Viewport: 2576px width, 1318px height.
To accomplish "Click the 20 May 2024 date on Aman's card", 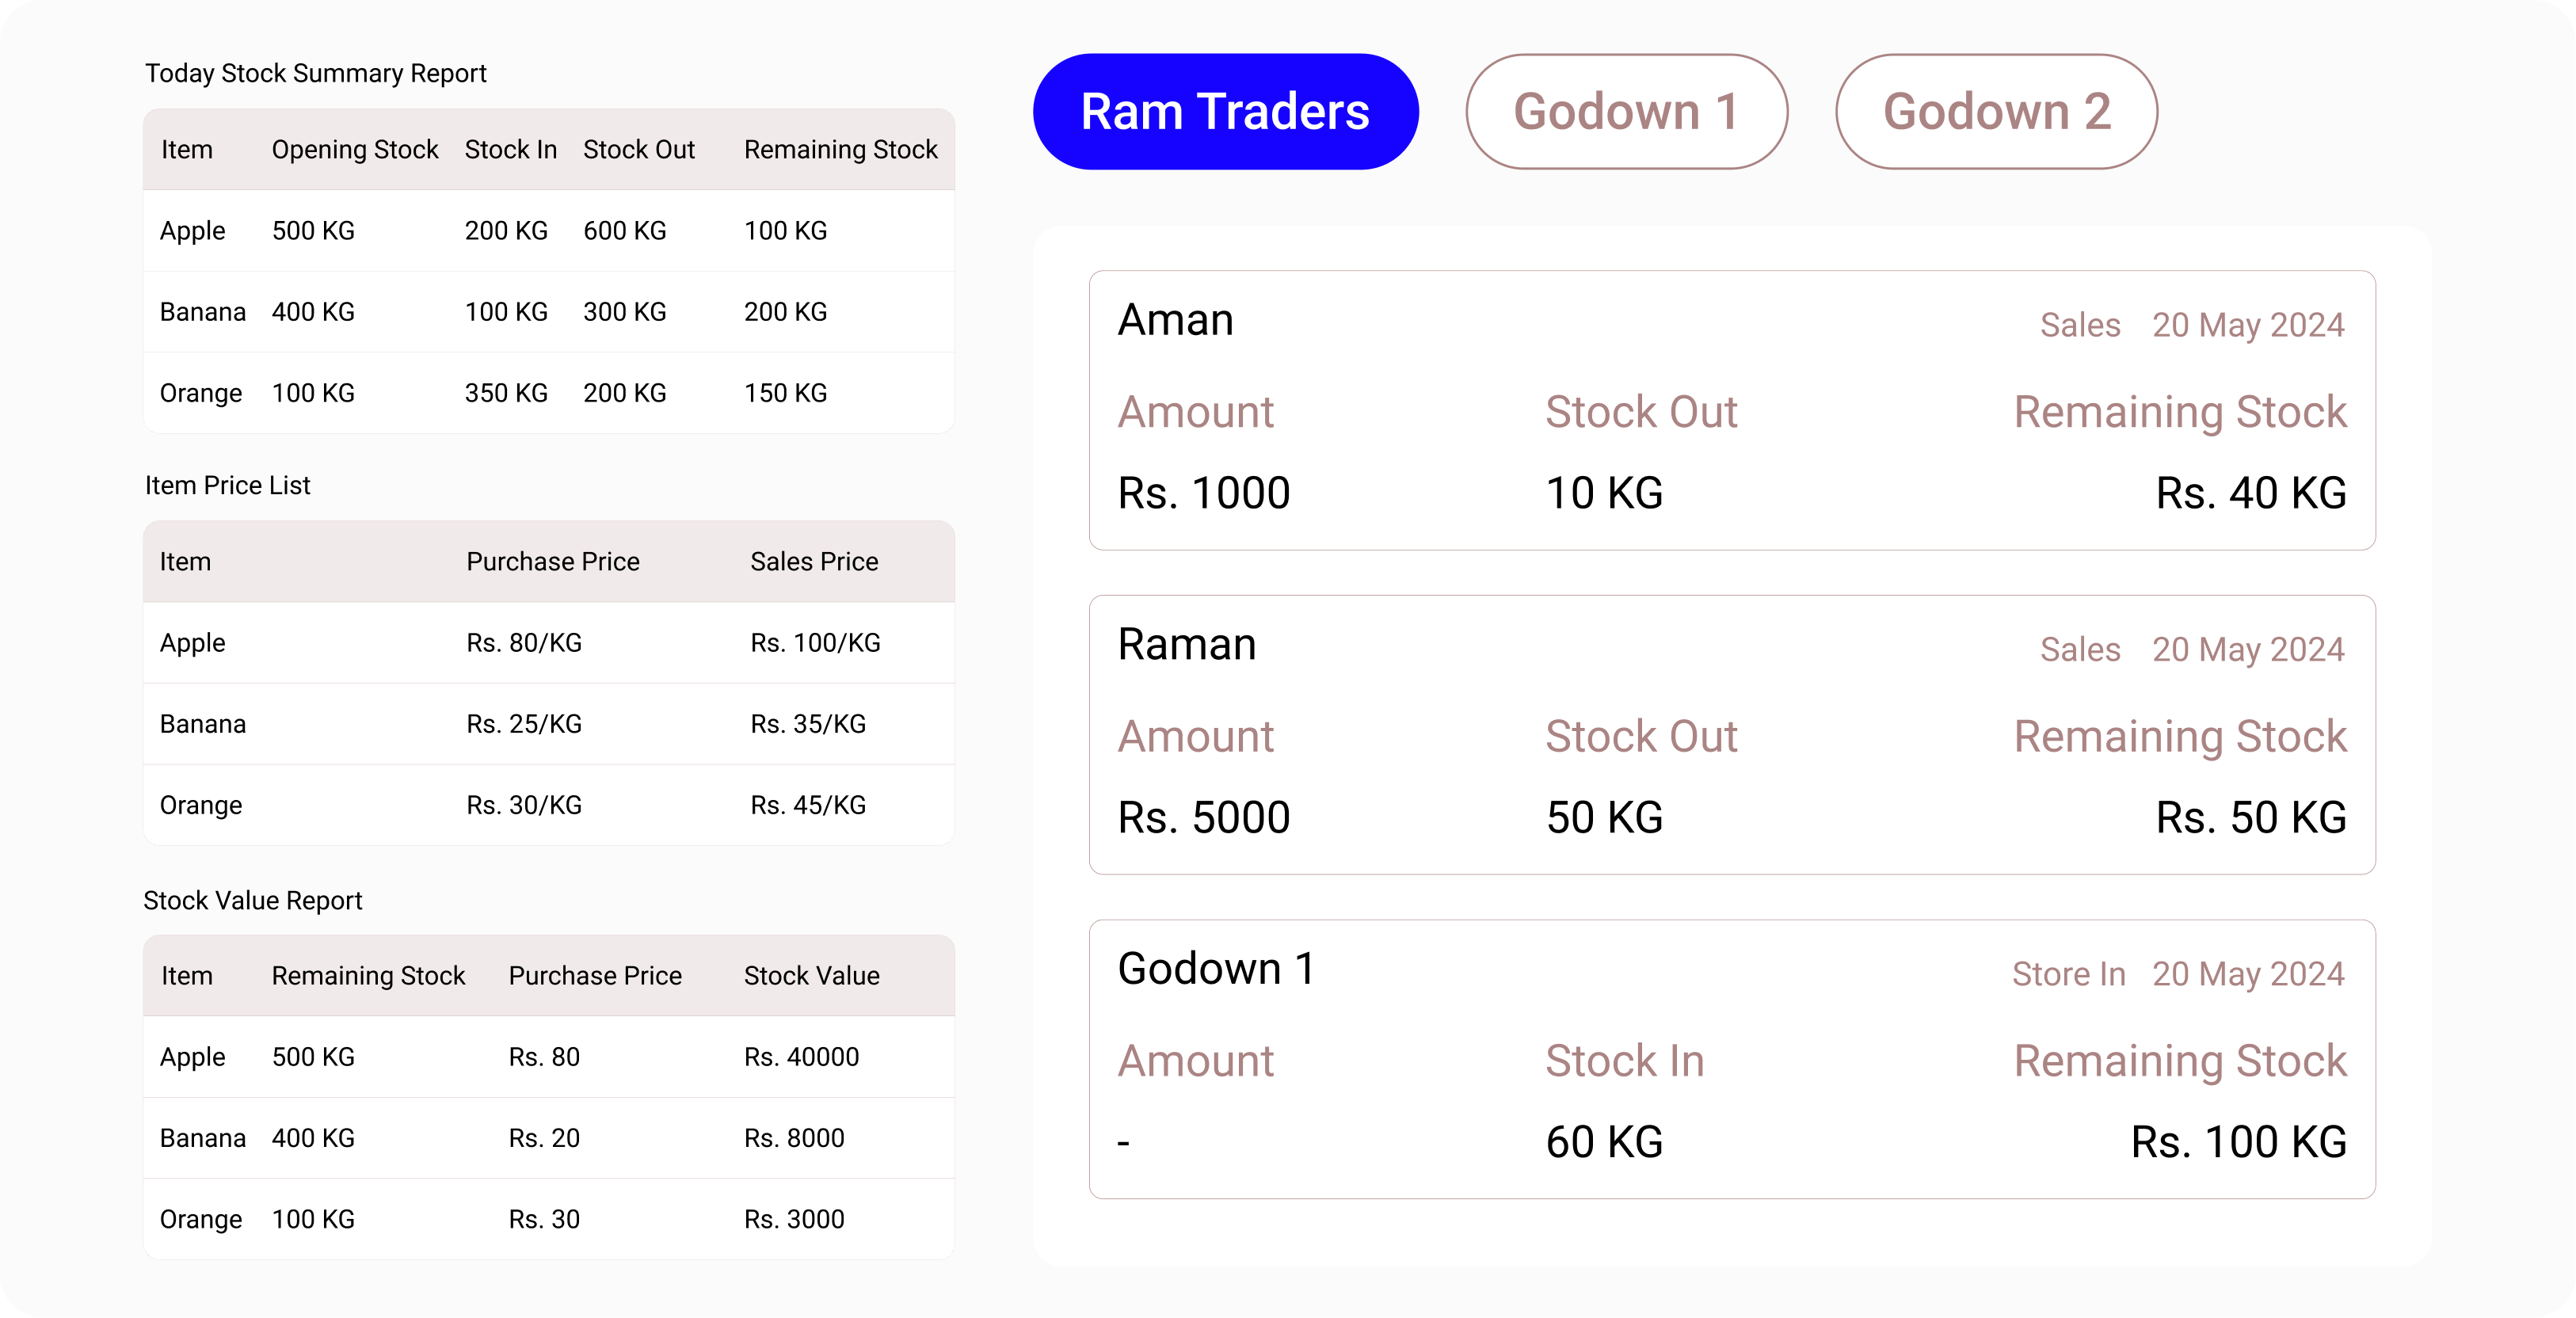I will coord(2249,325).
